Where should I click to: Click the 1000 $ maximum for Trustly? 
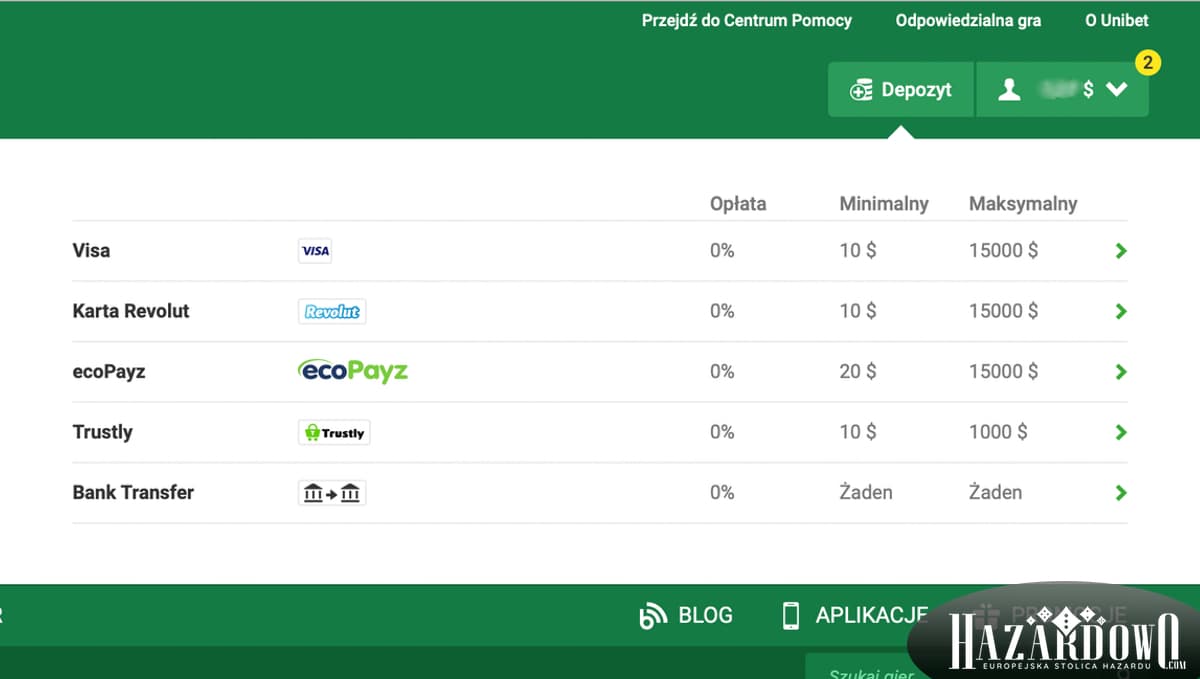click(998, 432)
